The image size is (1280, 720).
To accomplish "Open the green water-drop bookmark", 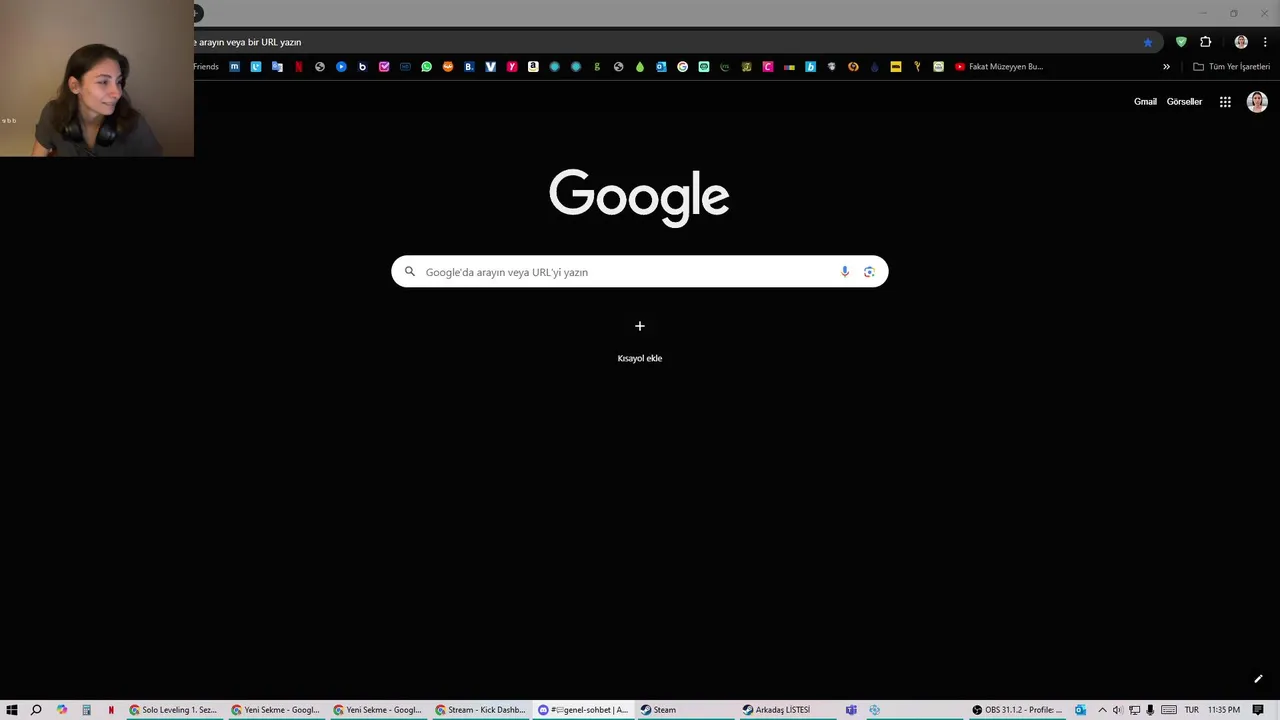I will [640, 67].
